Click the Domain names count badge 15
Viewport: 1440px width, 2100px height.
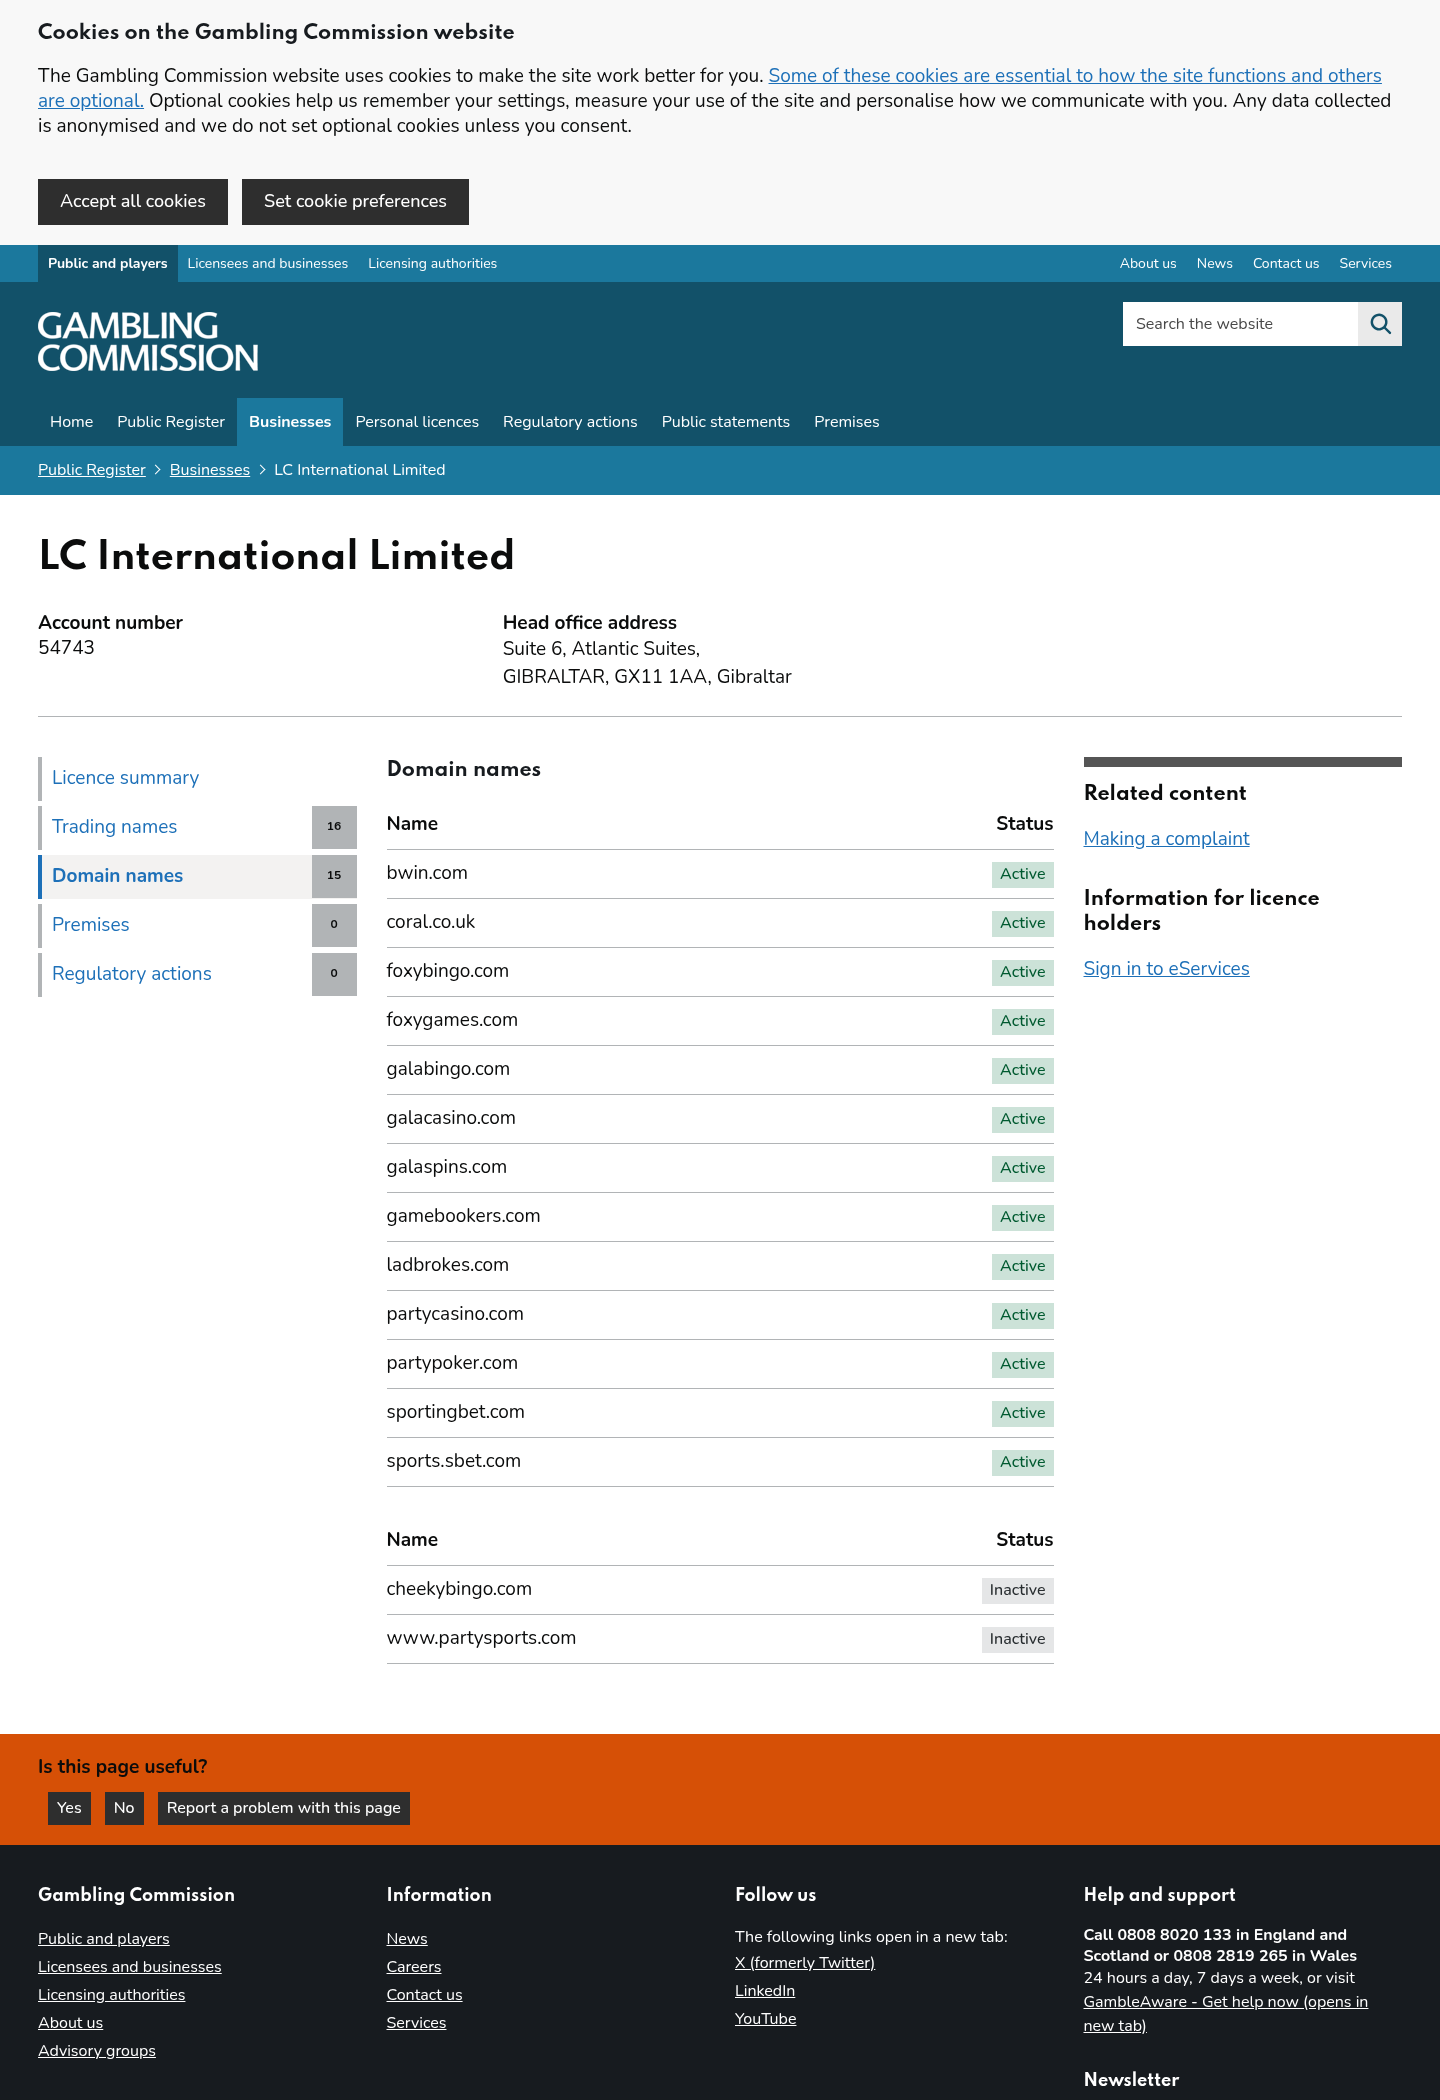[334, 876]
